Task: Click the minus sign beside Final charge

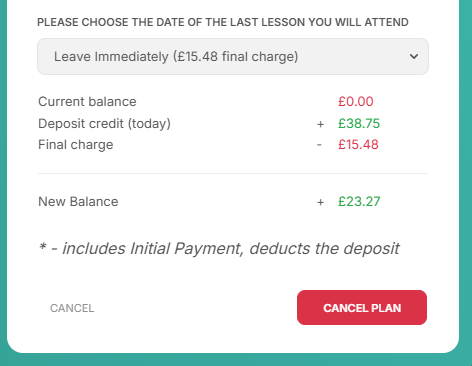Action: tap(319, 145)
